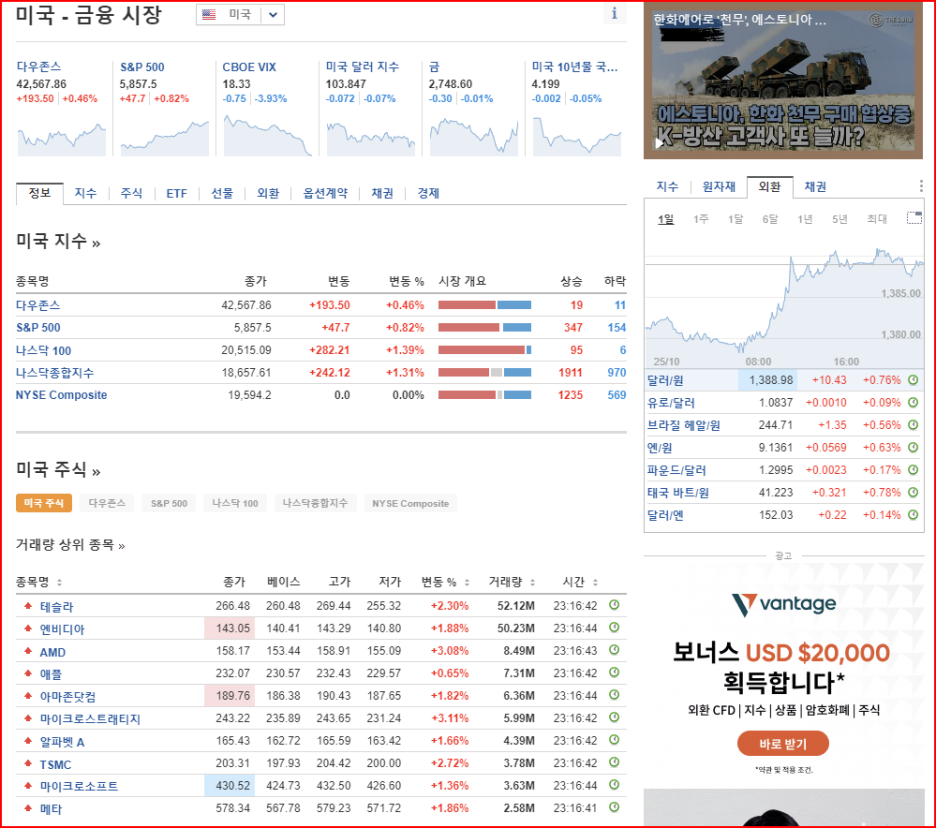Screen dimensions: 936x828
Task: Switch to the 지수 tab in main navigation
Action: (85, 193)
